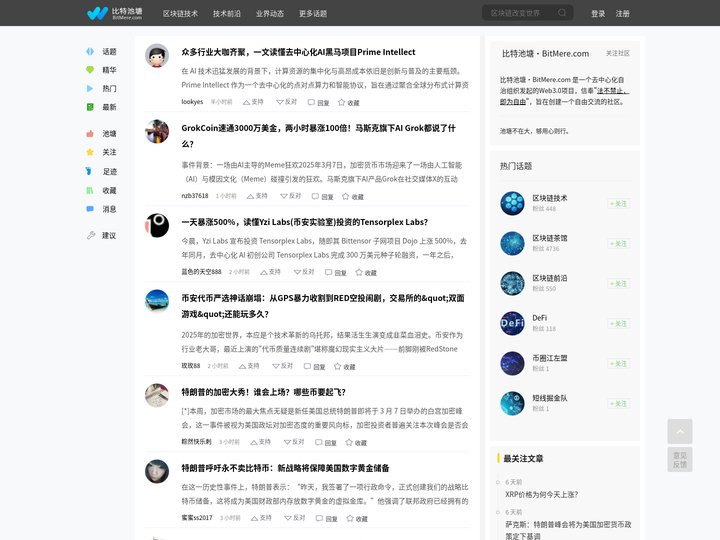
Task: Select the 话题 sidebar icon
Action: (90, 51)
